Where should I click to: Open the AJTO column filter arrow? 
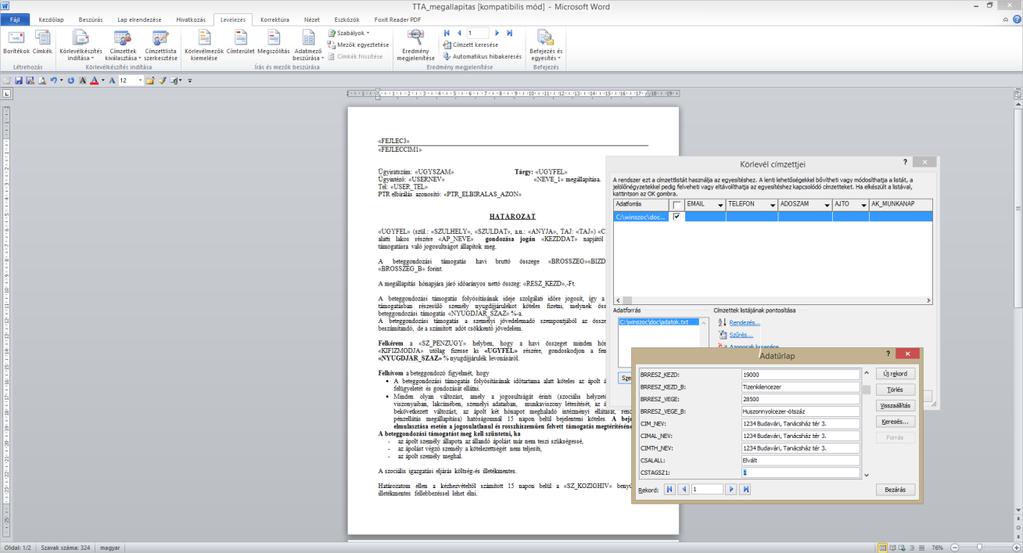(863, 205)
